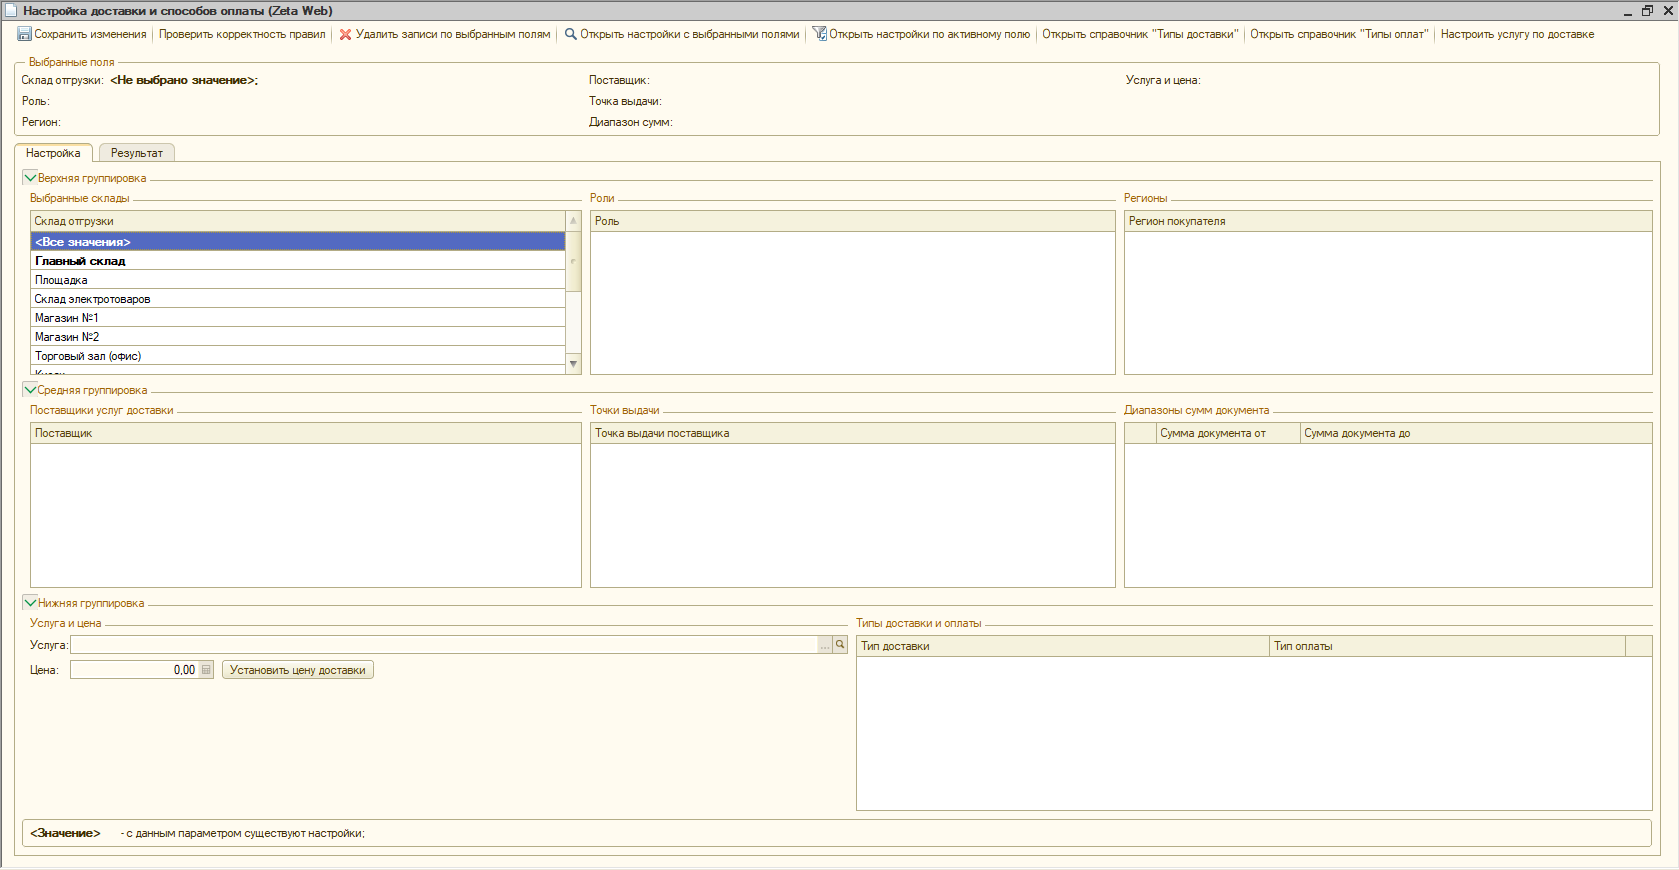The image size is (1679, 870).
Task: Click the filter icon for active field settings
Action: coord(819,34)
